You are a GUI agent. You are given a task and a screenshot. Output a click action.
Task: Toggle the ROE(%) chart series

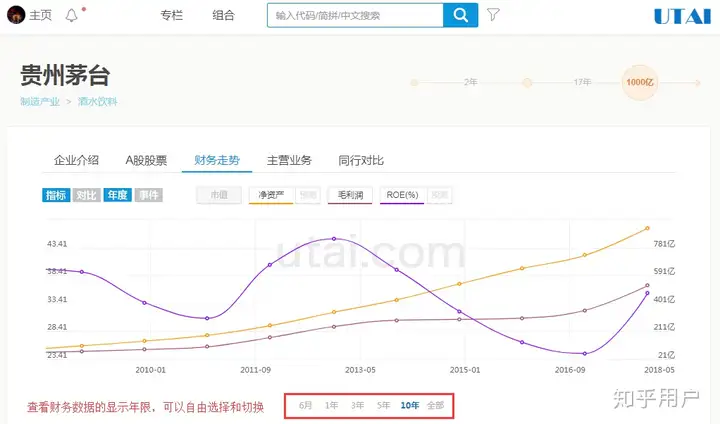pyautogui.click(x=402, y=195)
